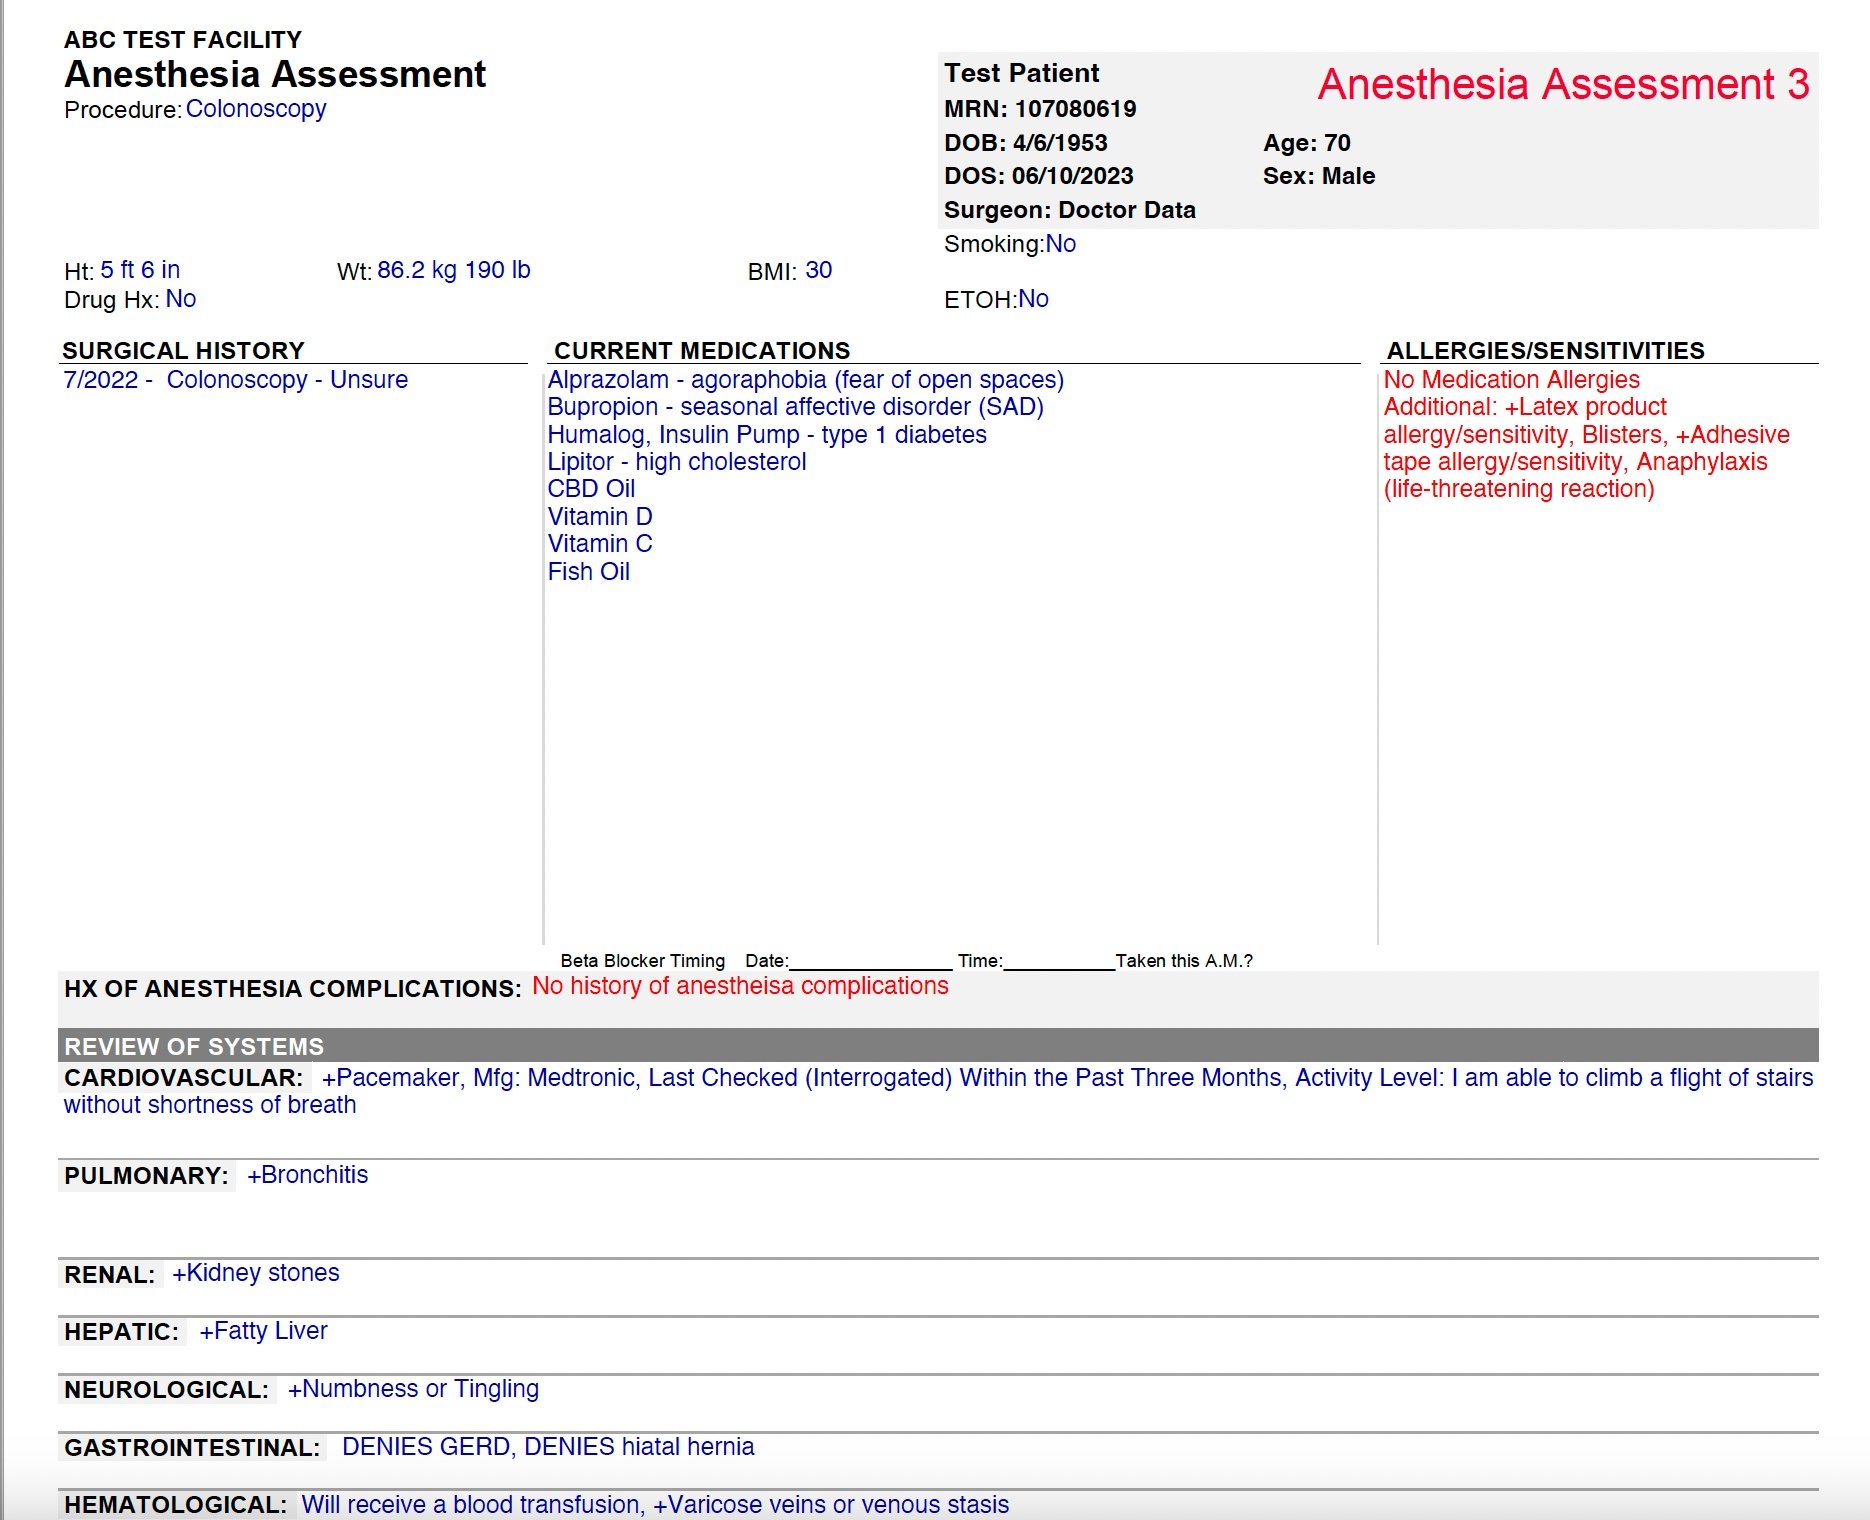
Task: Click 'HX OF ANESTHESIA COMPLICATIONS:' label
Action: pyautogui.click(x=293, y=989)
